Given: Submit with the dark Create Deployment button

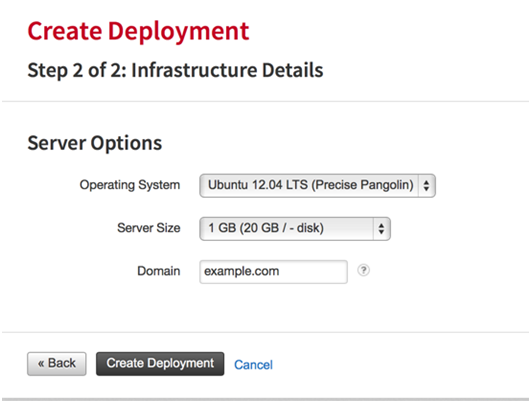Looking at the screenshot, I should click(160, 364).
